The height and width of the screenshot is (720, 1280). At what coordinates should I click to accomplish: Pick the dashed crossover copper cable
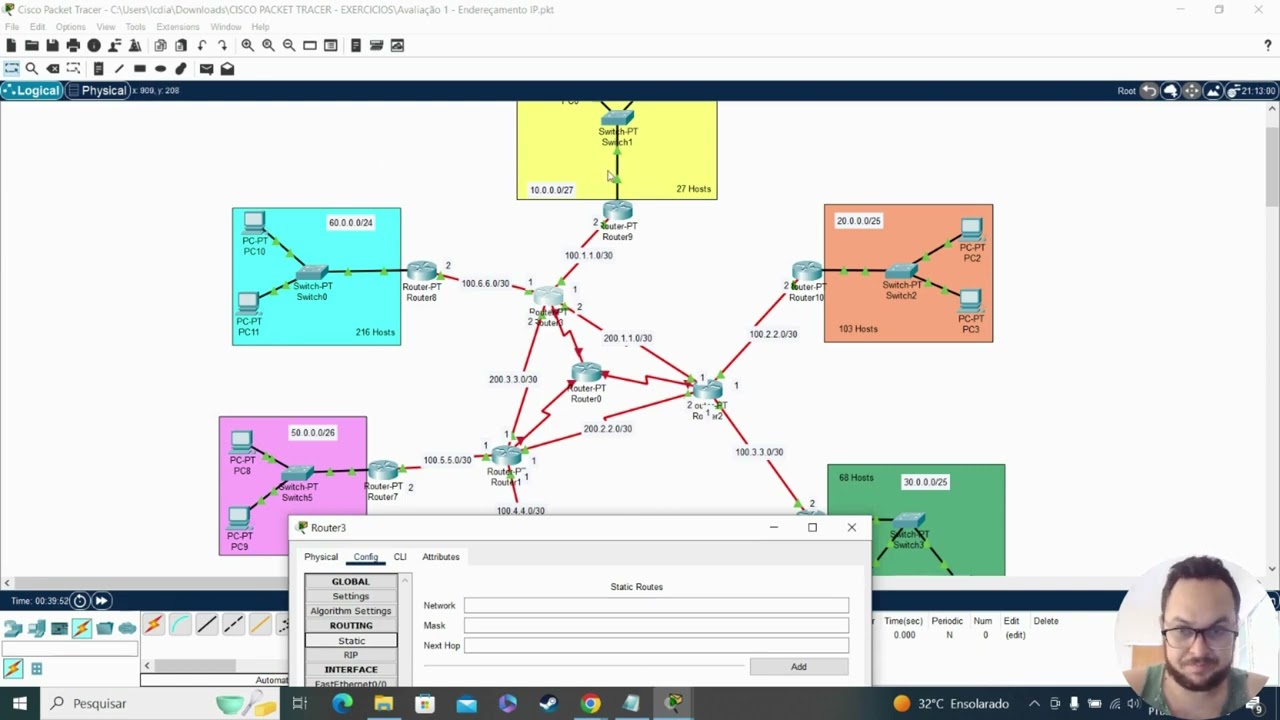[233, 625]
